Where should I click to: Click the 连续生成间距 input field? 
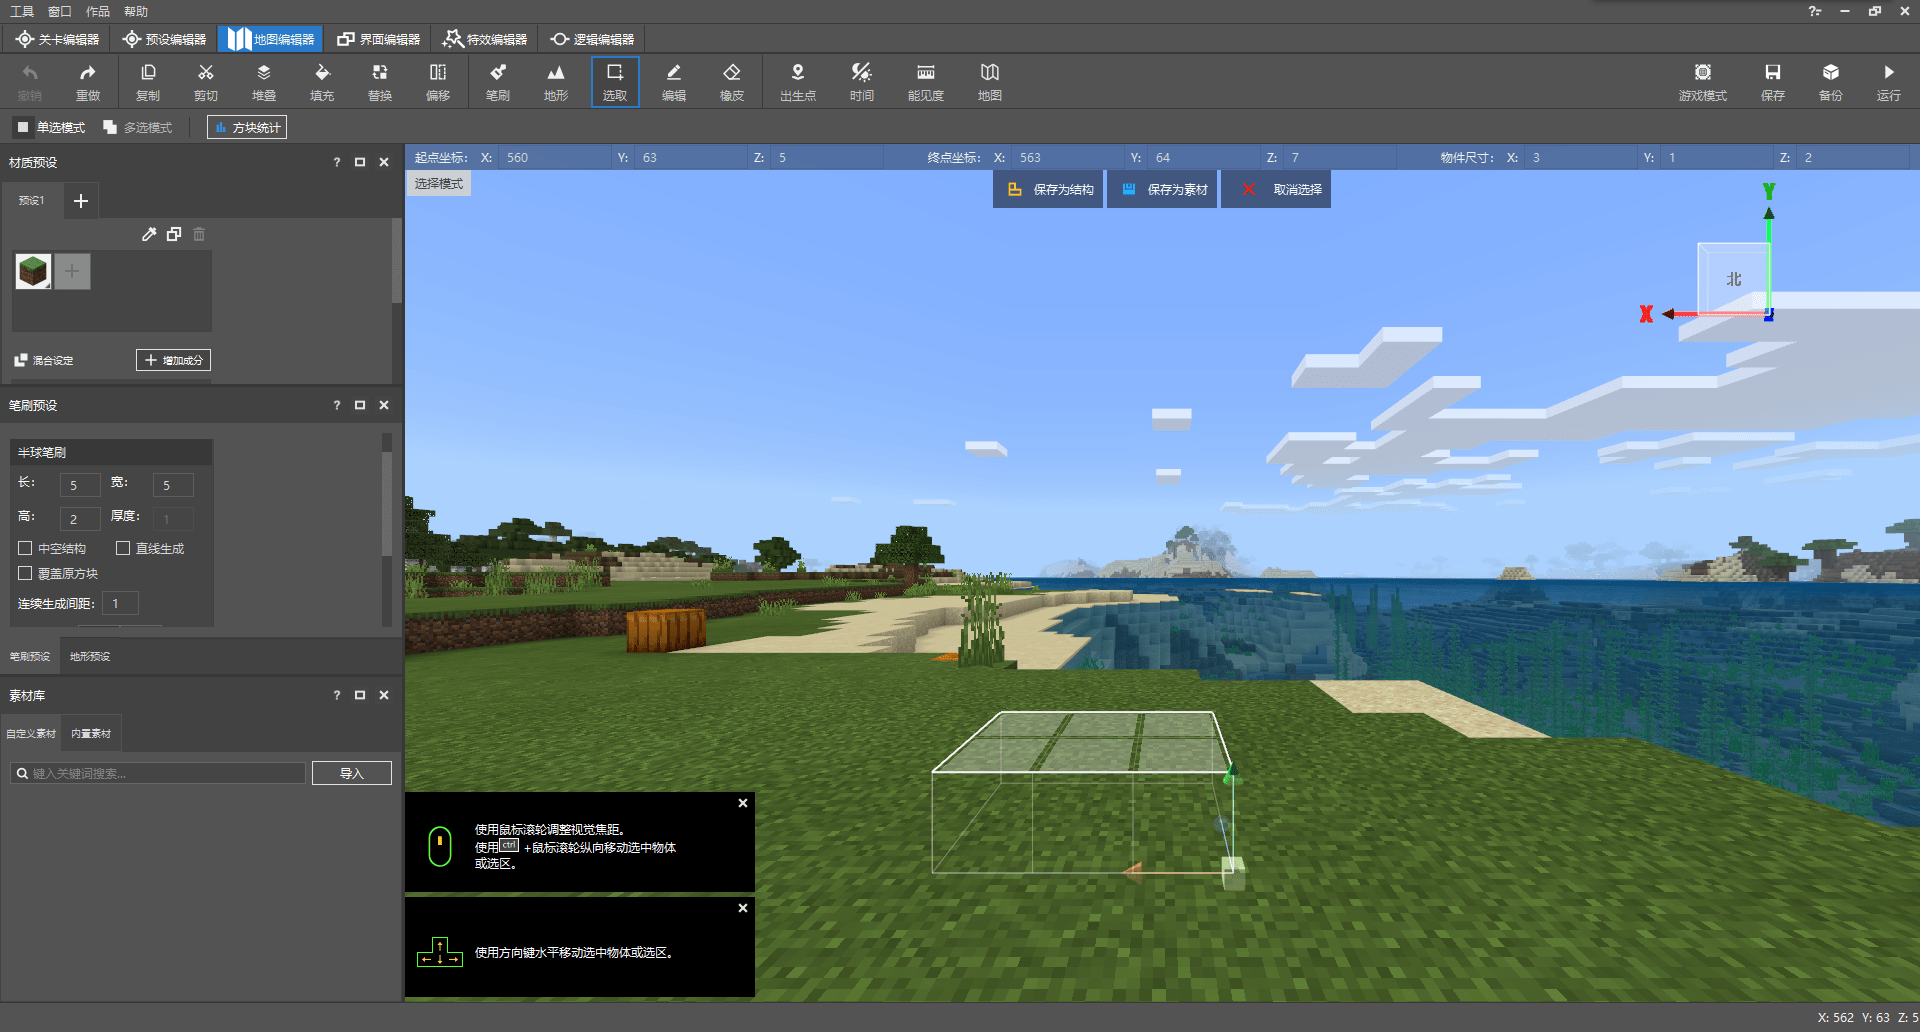pos(120,603)
